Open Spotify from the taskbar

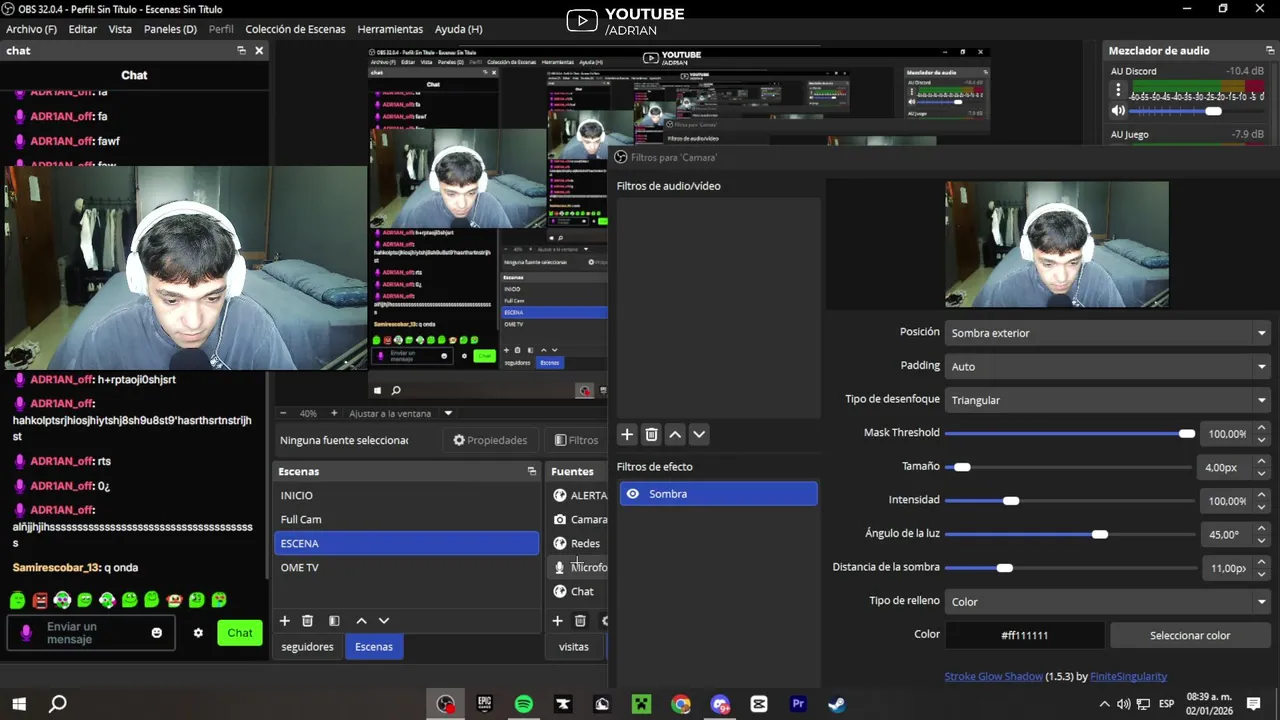(x=524, y=704)
